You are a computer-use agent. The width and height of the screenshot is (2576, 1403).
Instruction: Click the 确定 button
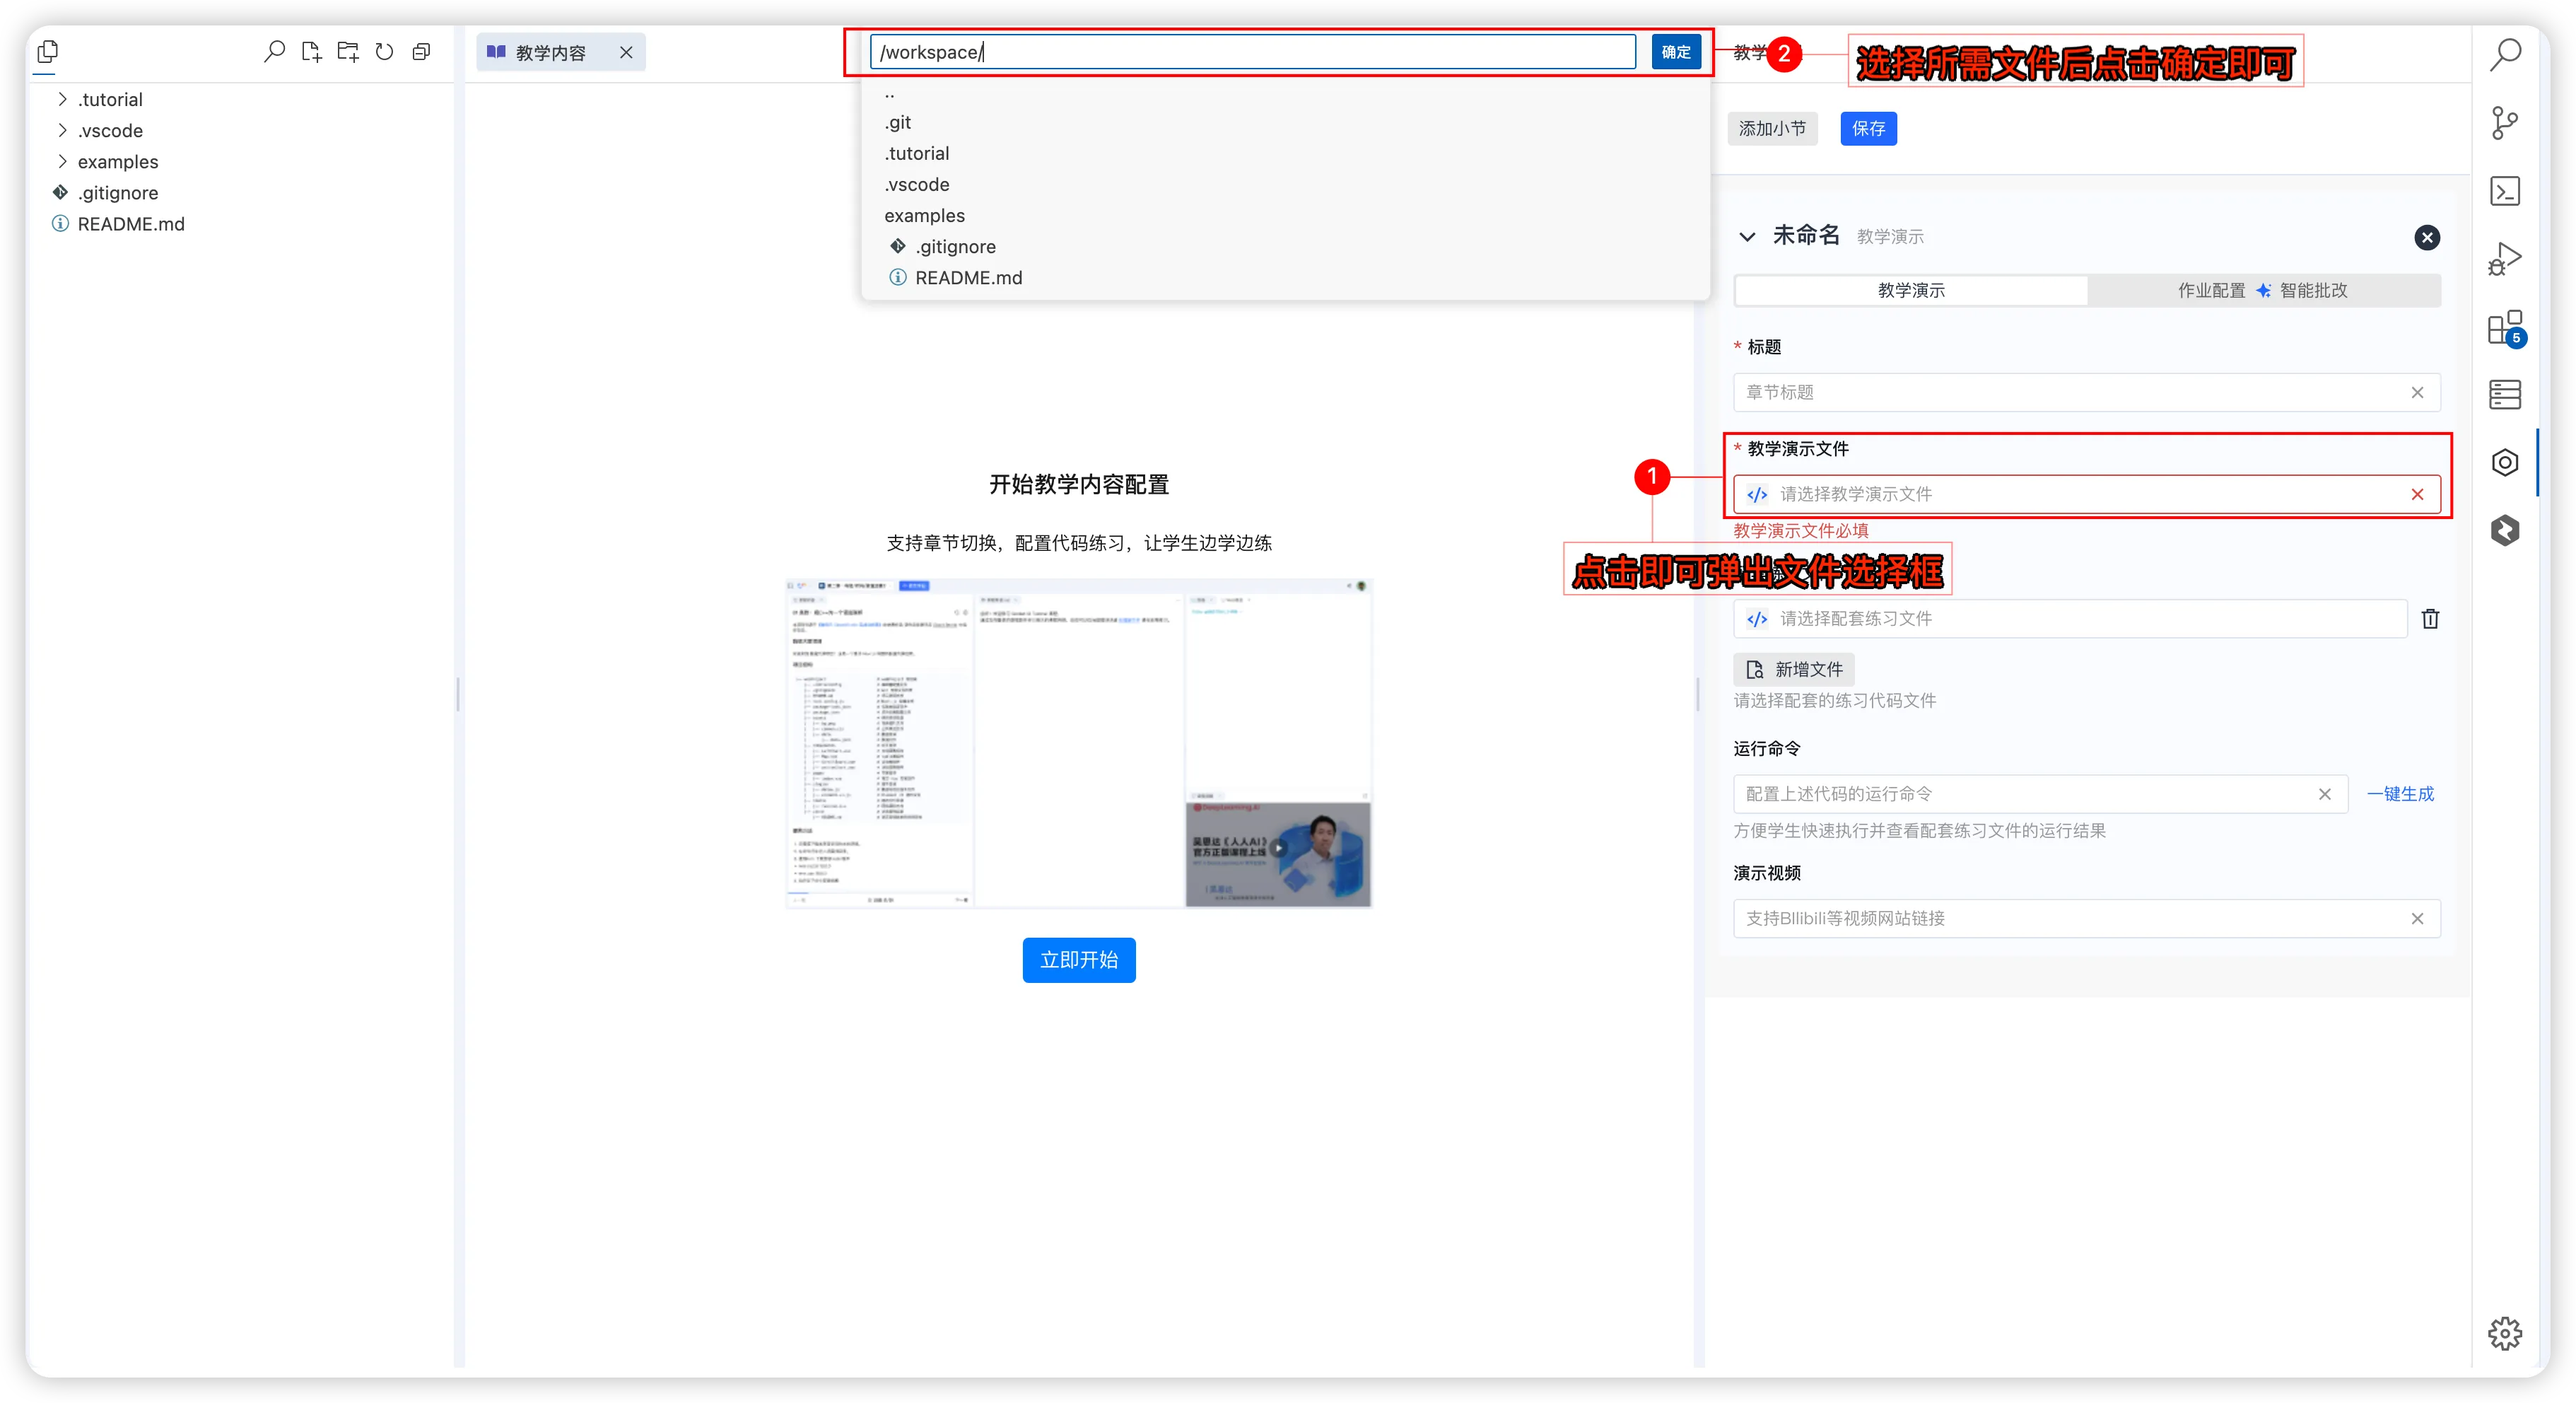coord(1676,52)
